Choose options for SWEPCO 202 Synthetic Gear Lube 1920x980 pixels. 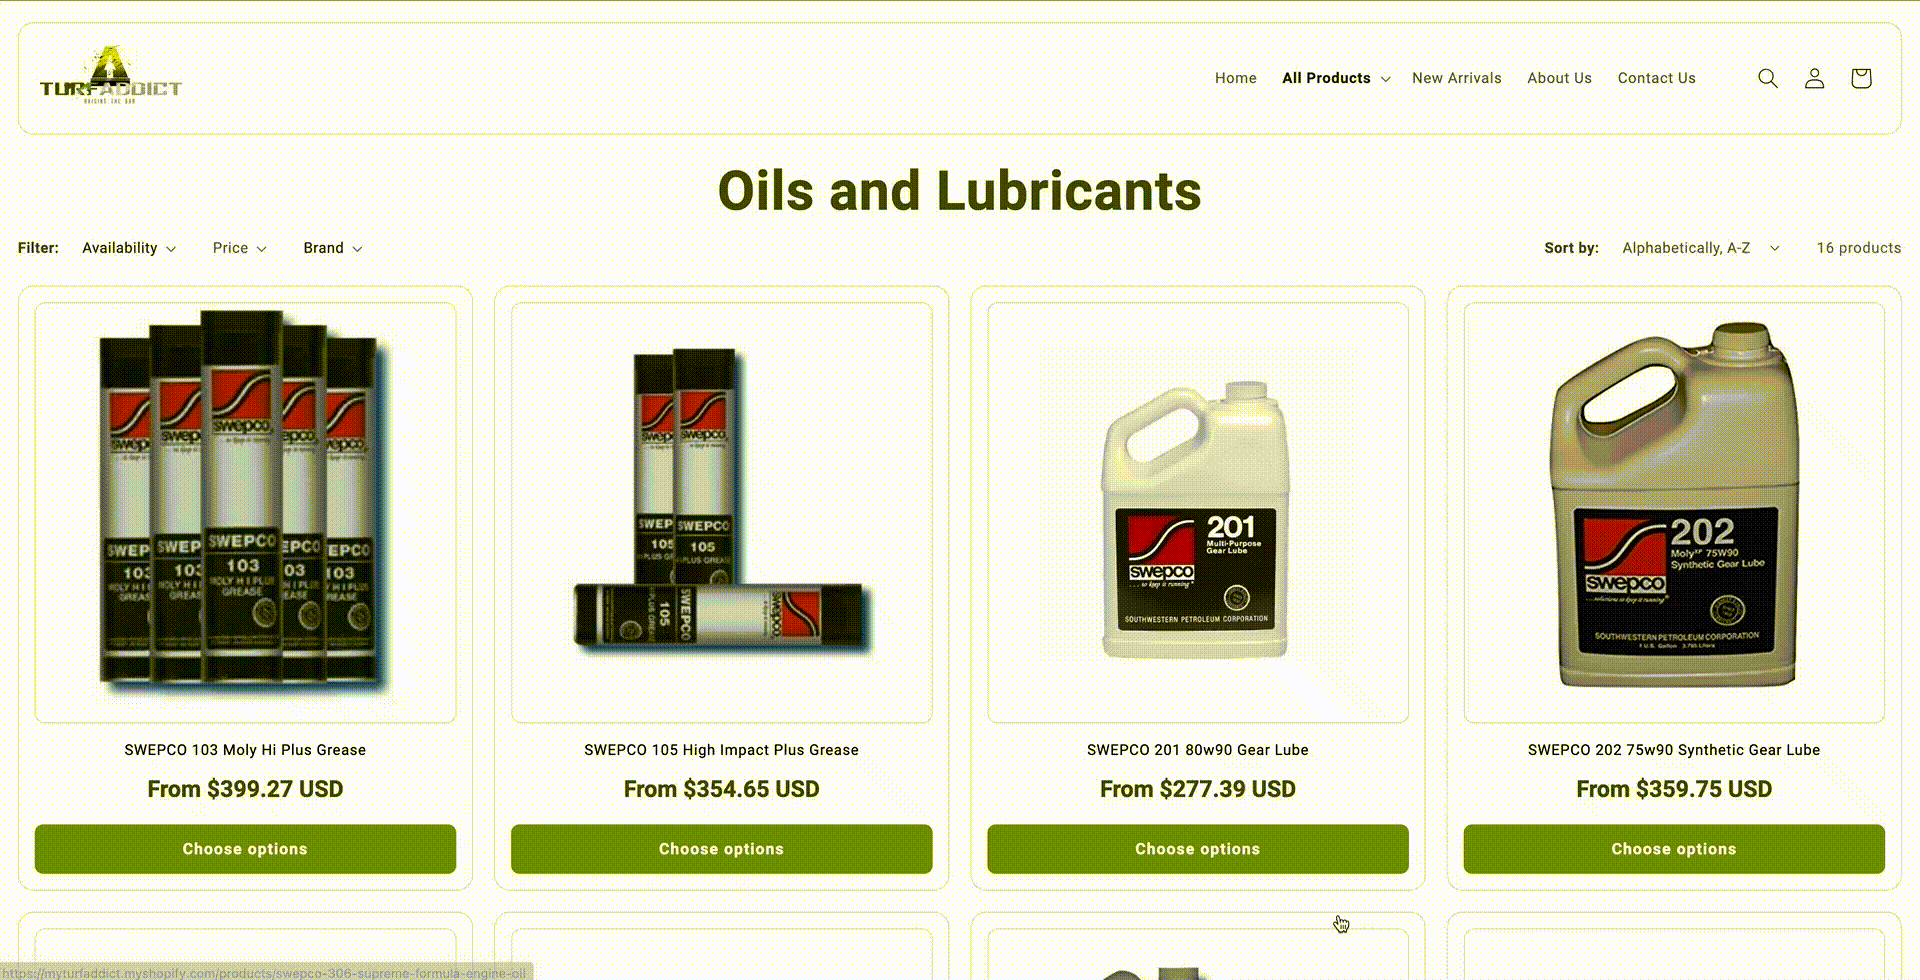click(1674, 849)
